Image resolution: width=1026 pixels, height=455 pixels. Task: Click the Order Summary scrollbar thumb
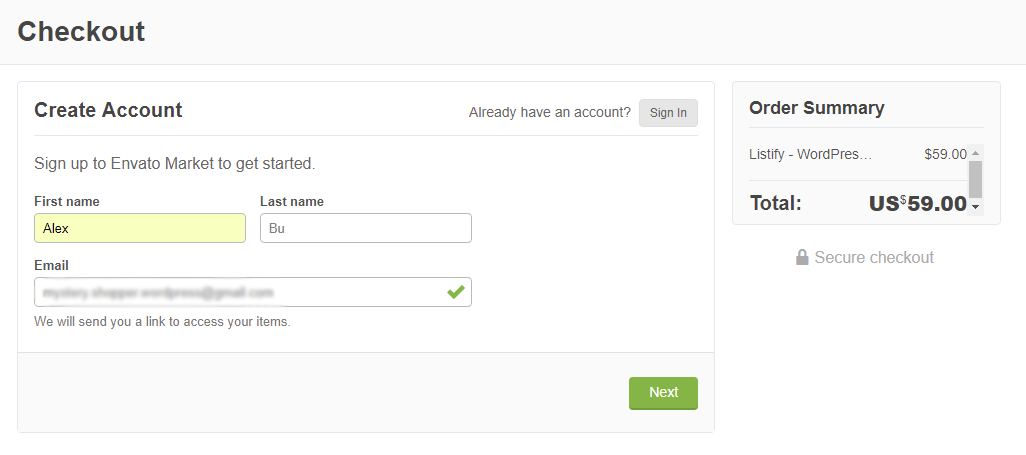coord(975,178)
